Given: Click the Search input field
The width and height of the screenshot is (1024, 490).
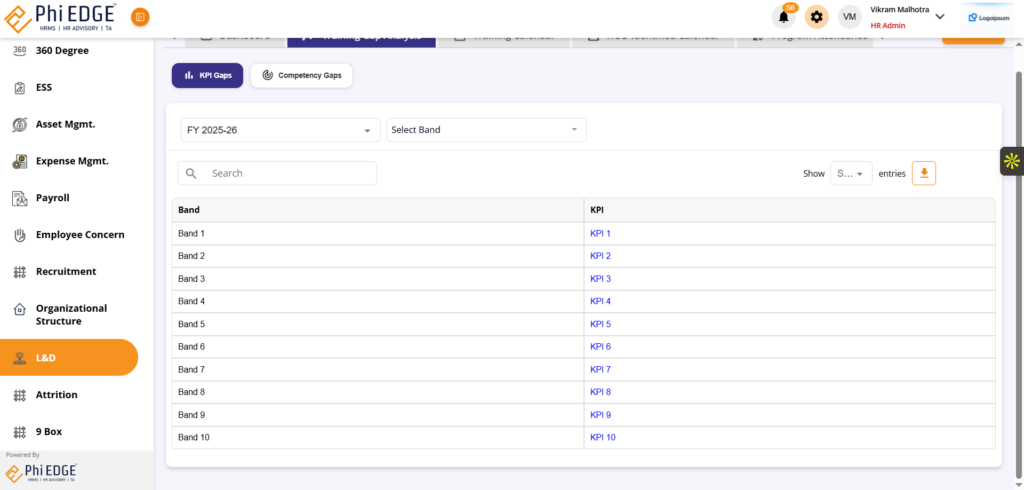Looking at the screenshot, I should 289,173.
